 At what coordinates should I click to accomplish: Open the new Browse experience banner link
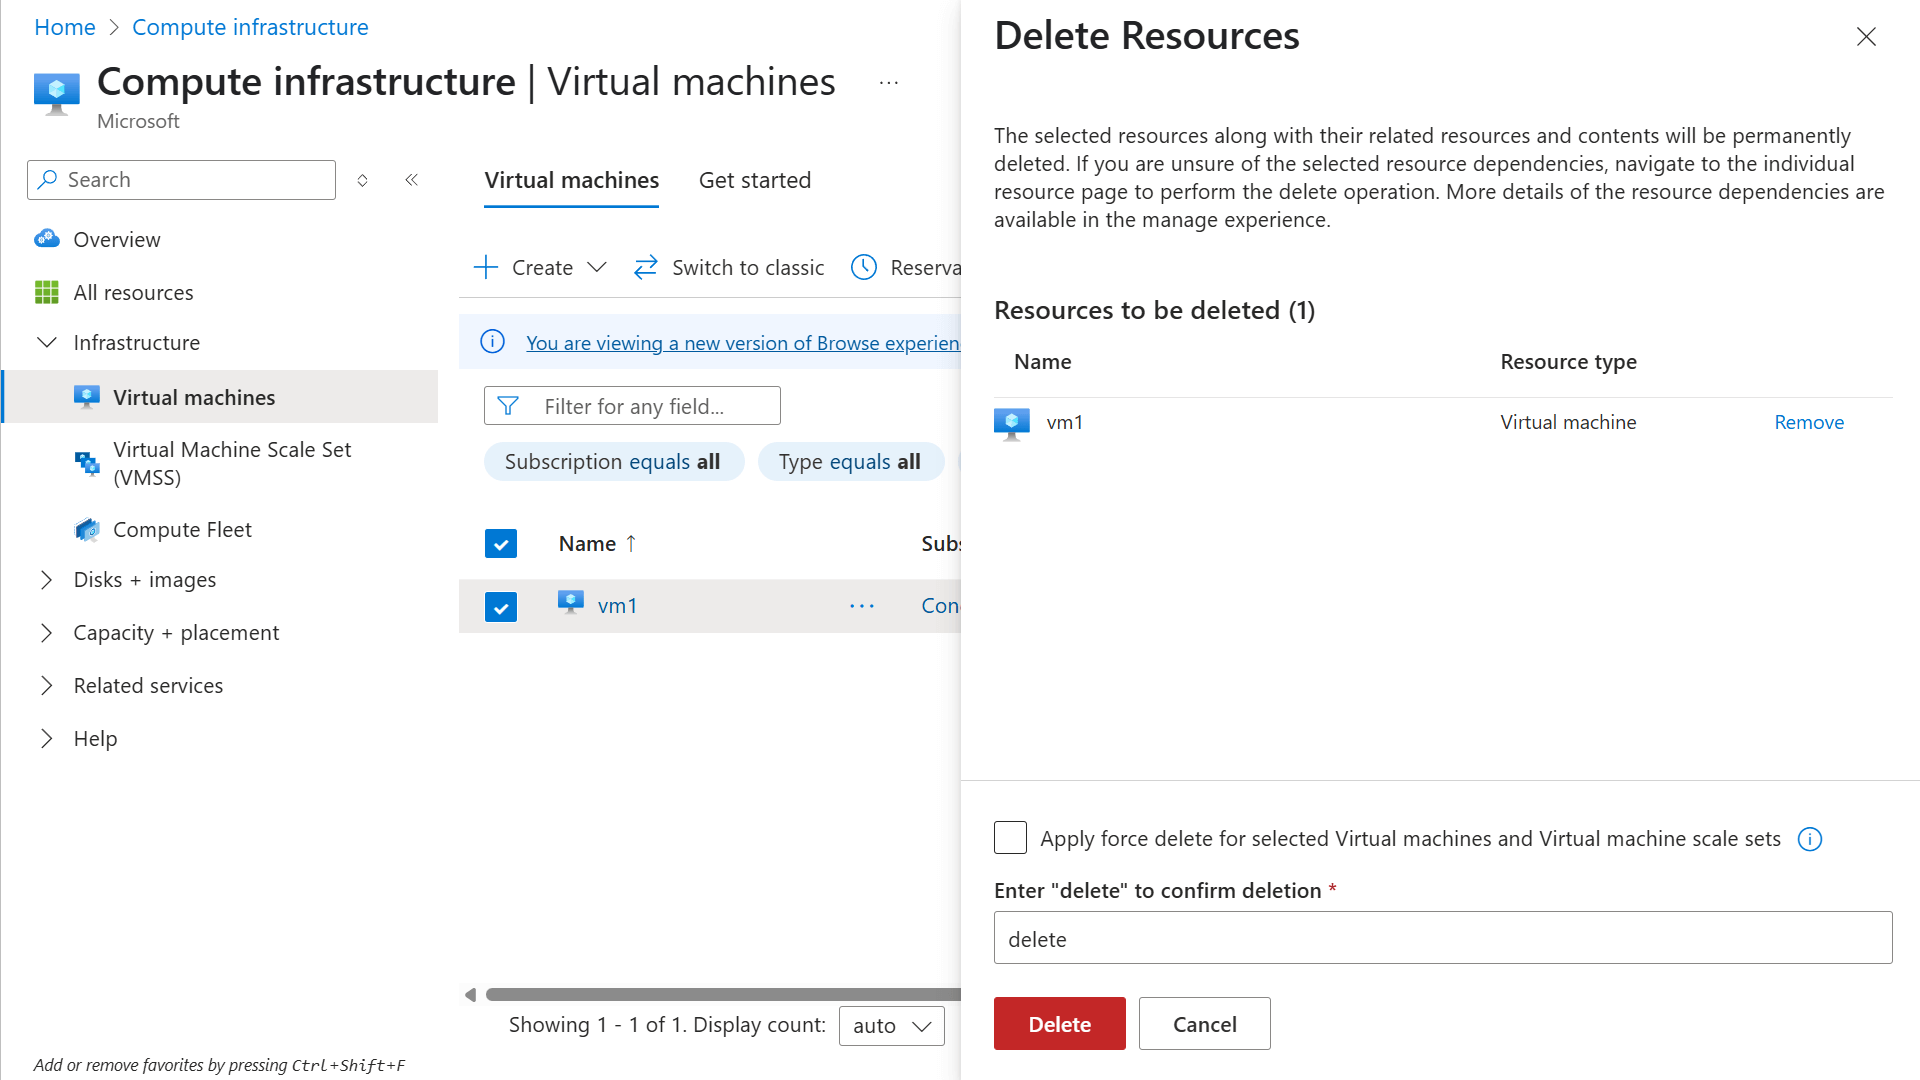[x=743, y=343]
